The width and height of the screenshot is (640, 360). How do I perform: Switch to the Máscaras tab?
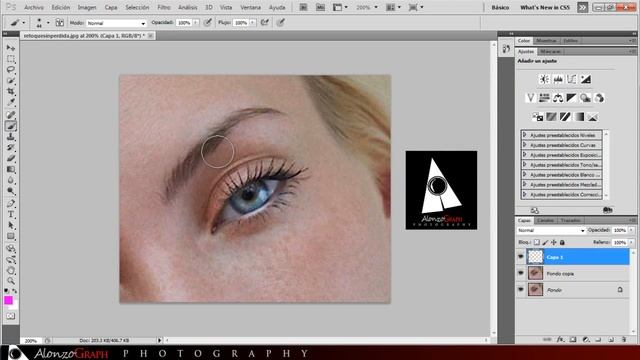pos(550,51)
